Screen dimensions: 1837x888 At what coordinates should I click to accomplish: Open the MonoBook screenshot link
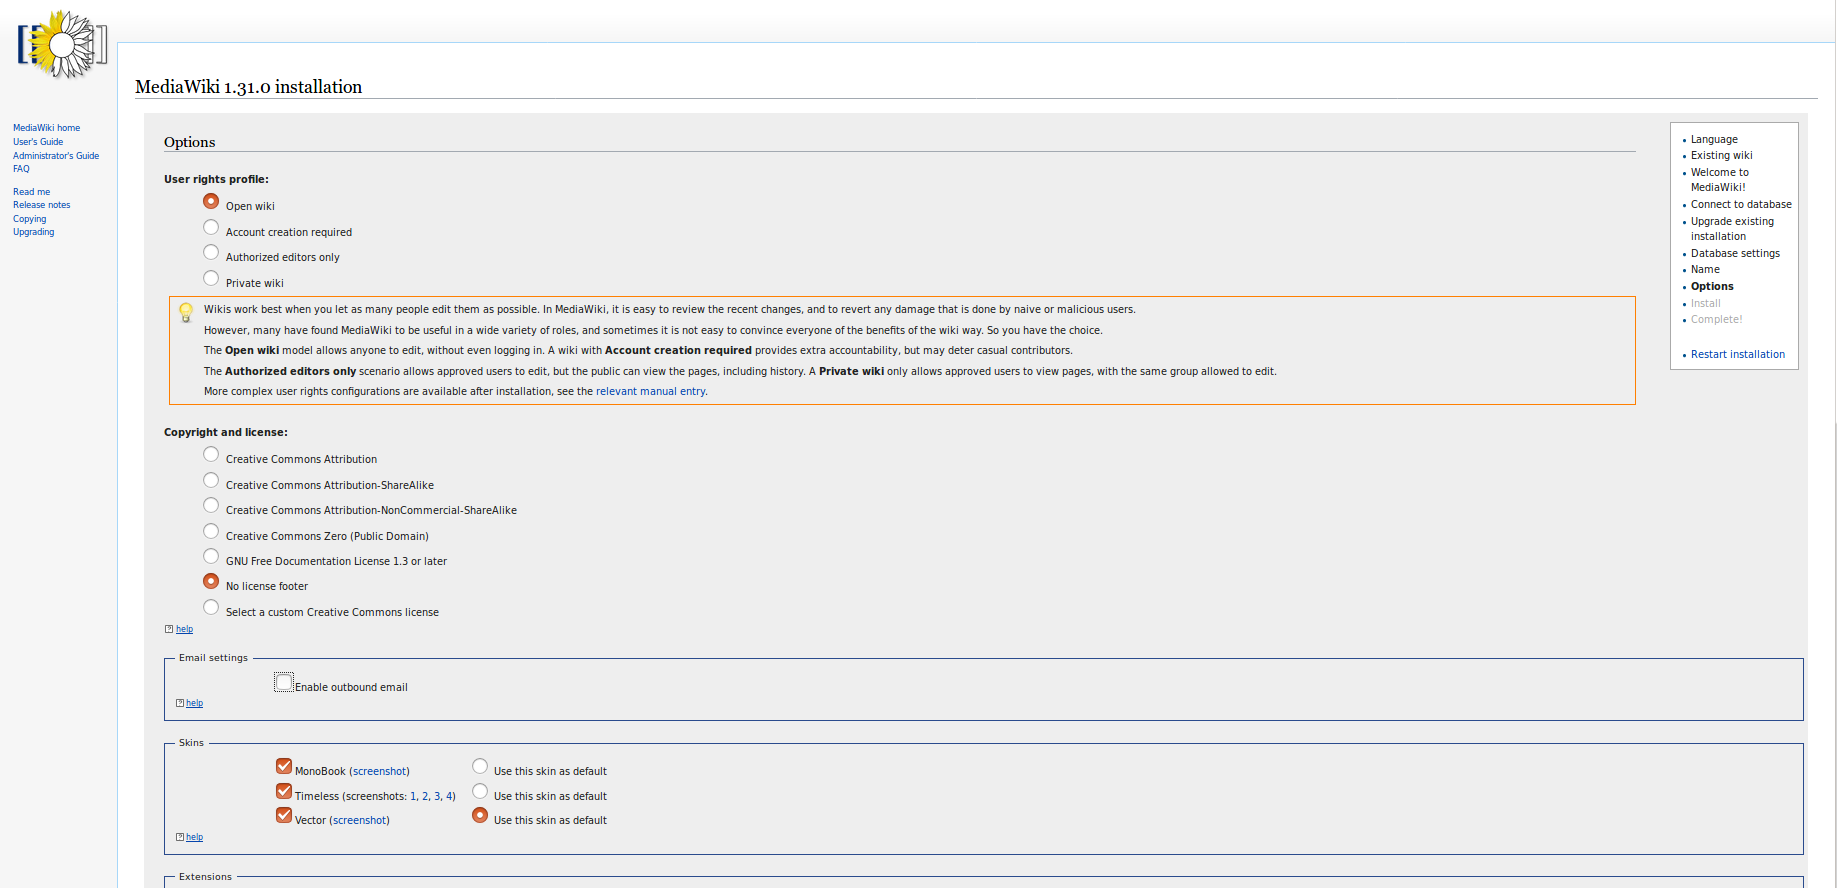click(x=379, y=771)
